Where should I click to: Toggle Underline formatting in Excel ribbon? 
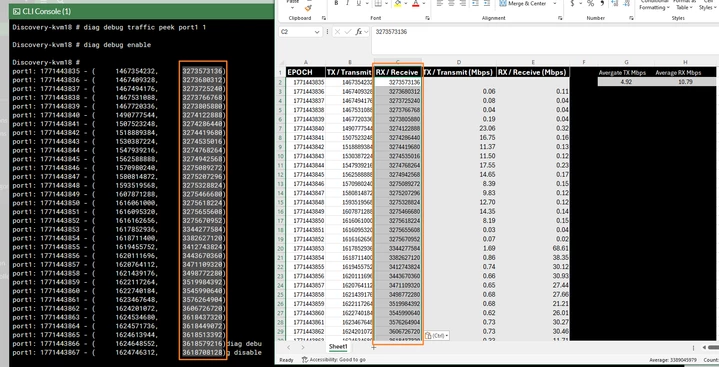(x=358, y=4)
